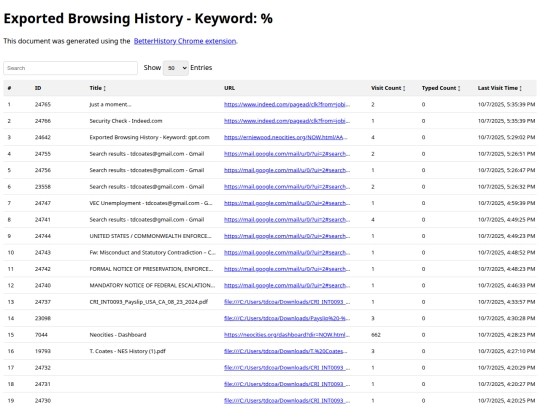Click the page heading Exported Browsing History

coord(138,19)
